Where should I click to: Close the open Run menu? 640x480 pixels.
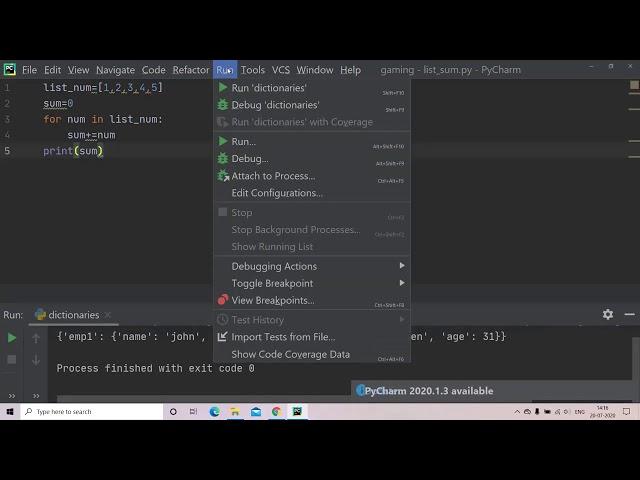click(224, 70)
